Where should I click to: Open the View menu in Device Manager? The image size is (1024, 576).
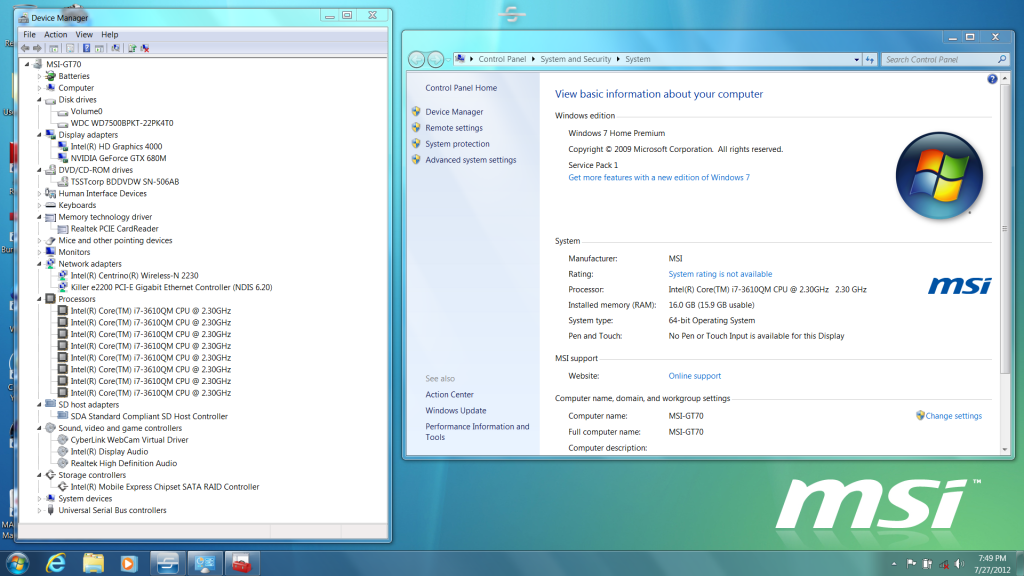(84, 35)
